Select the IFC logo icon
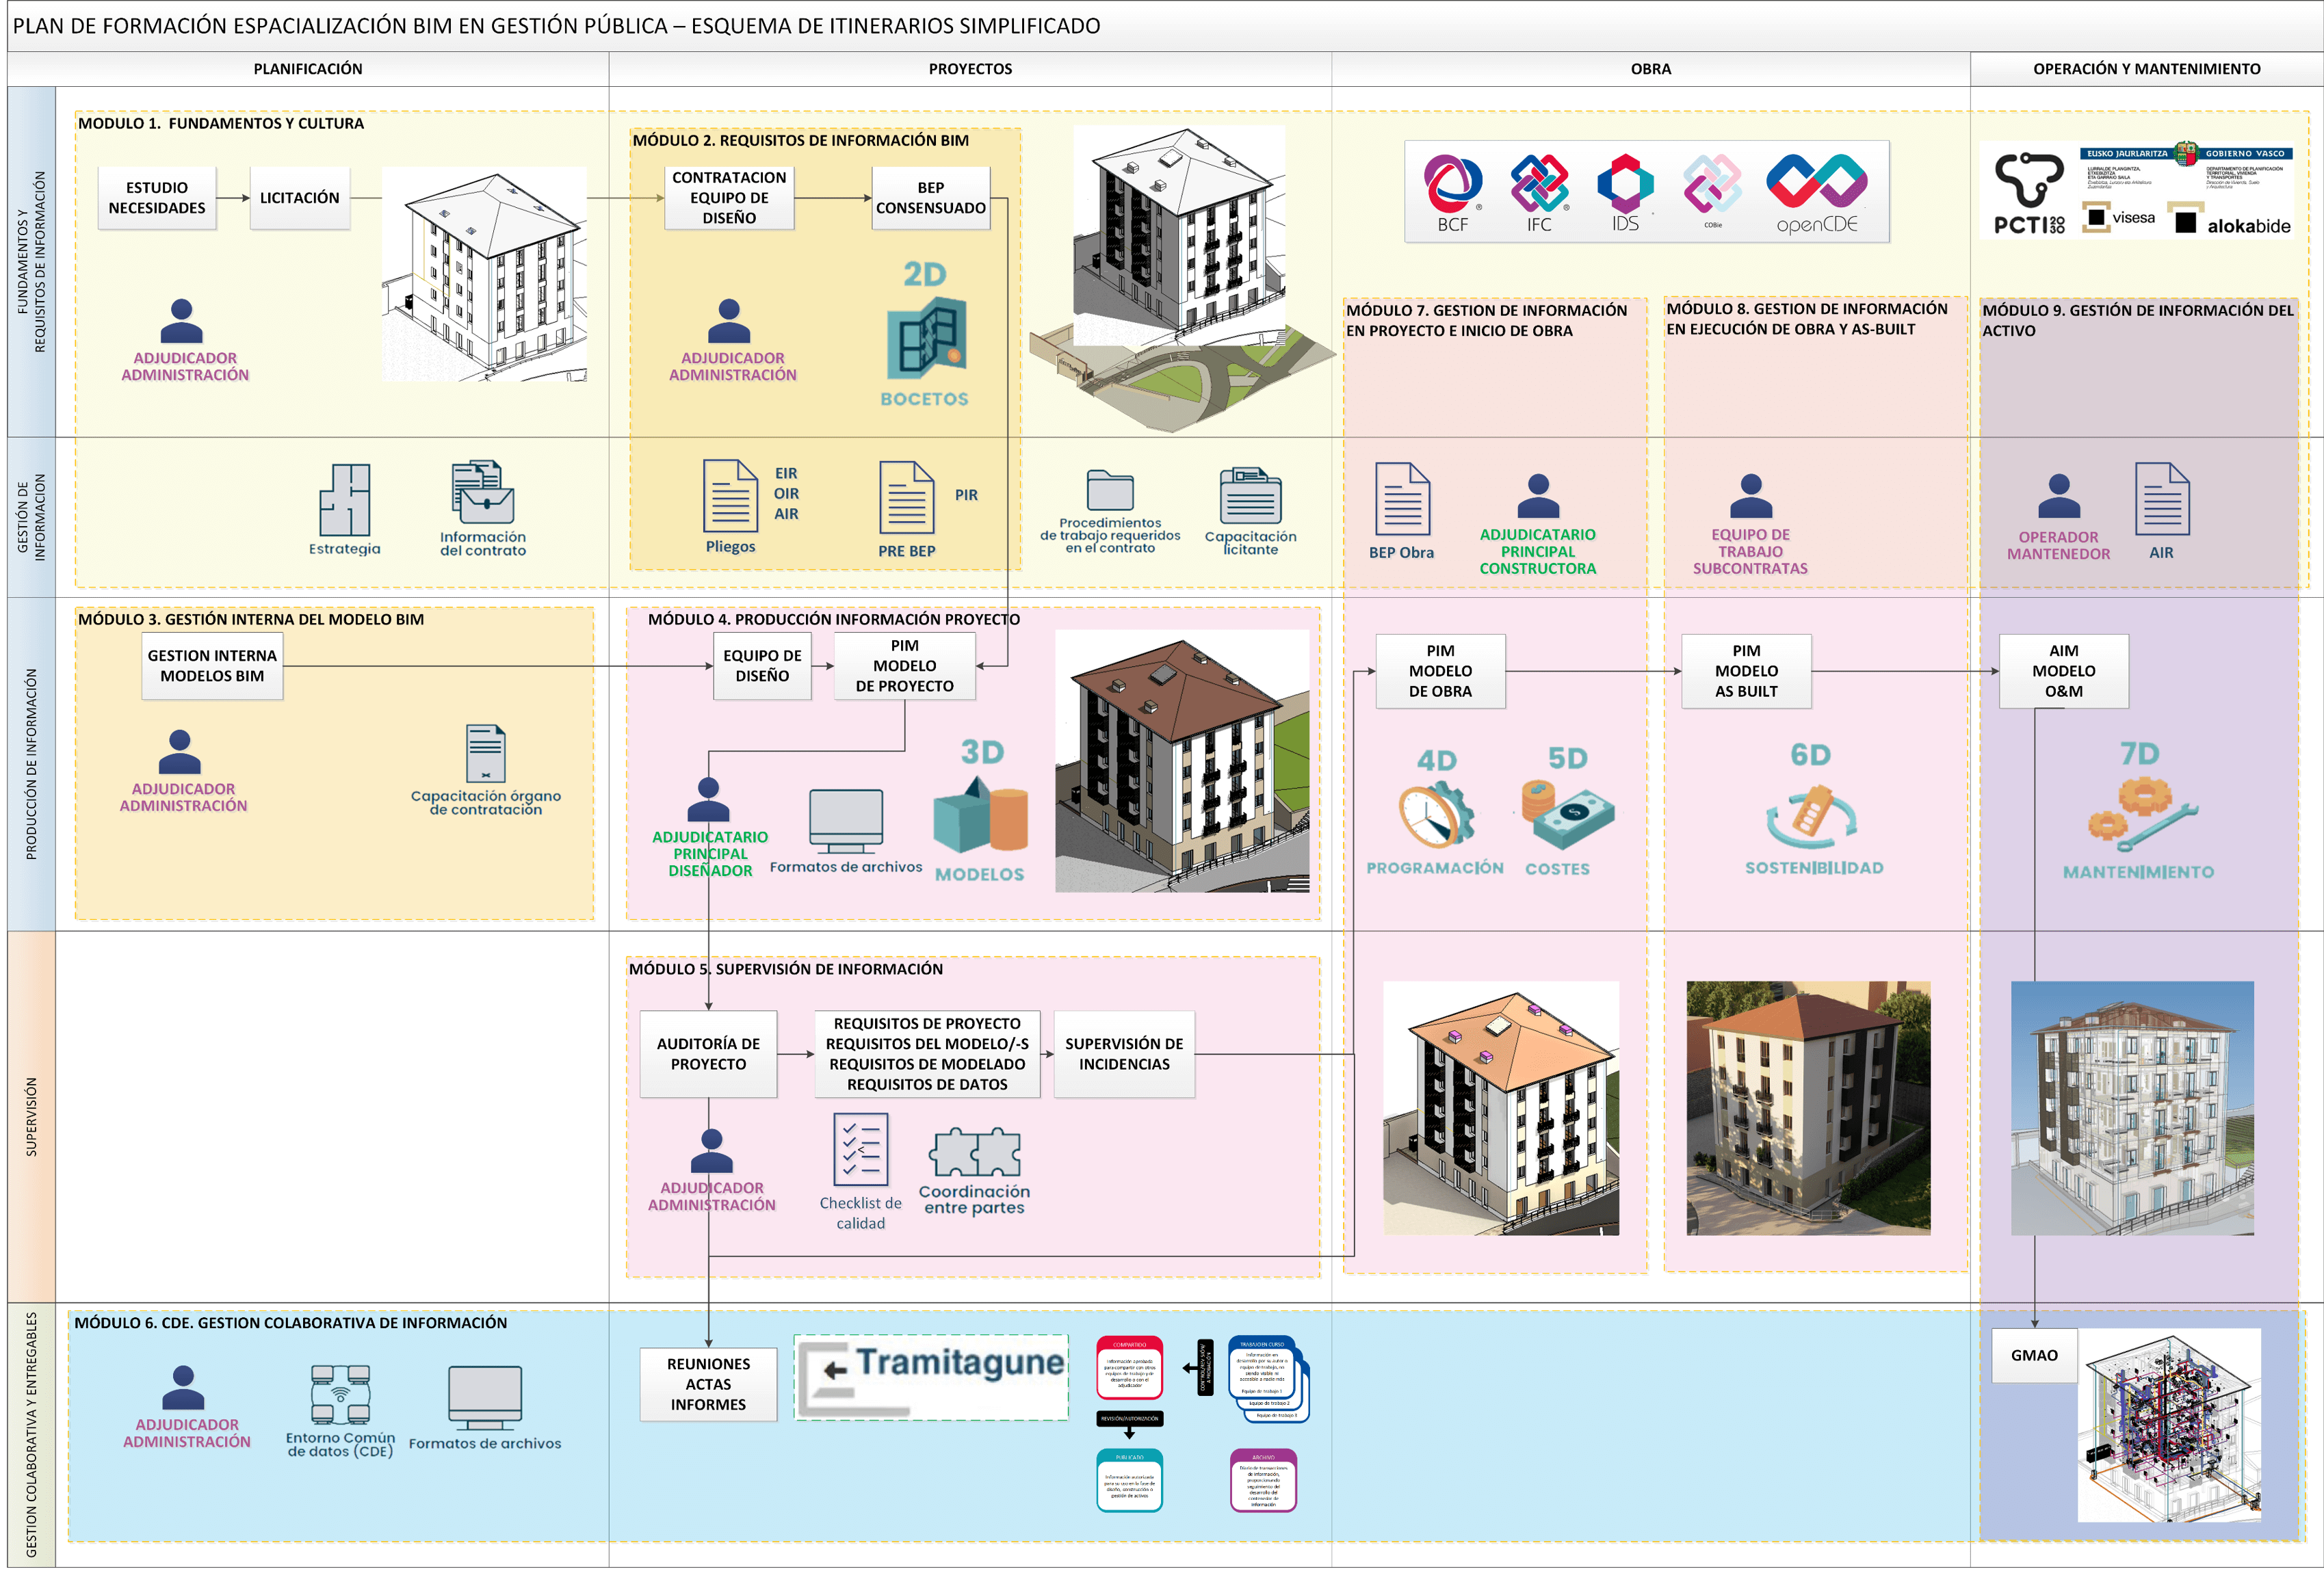The height and width of the screenshot is (1569, 2324). pos(1539,183)
